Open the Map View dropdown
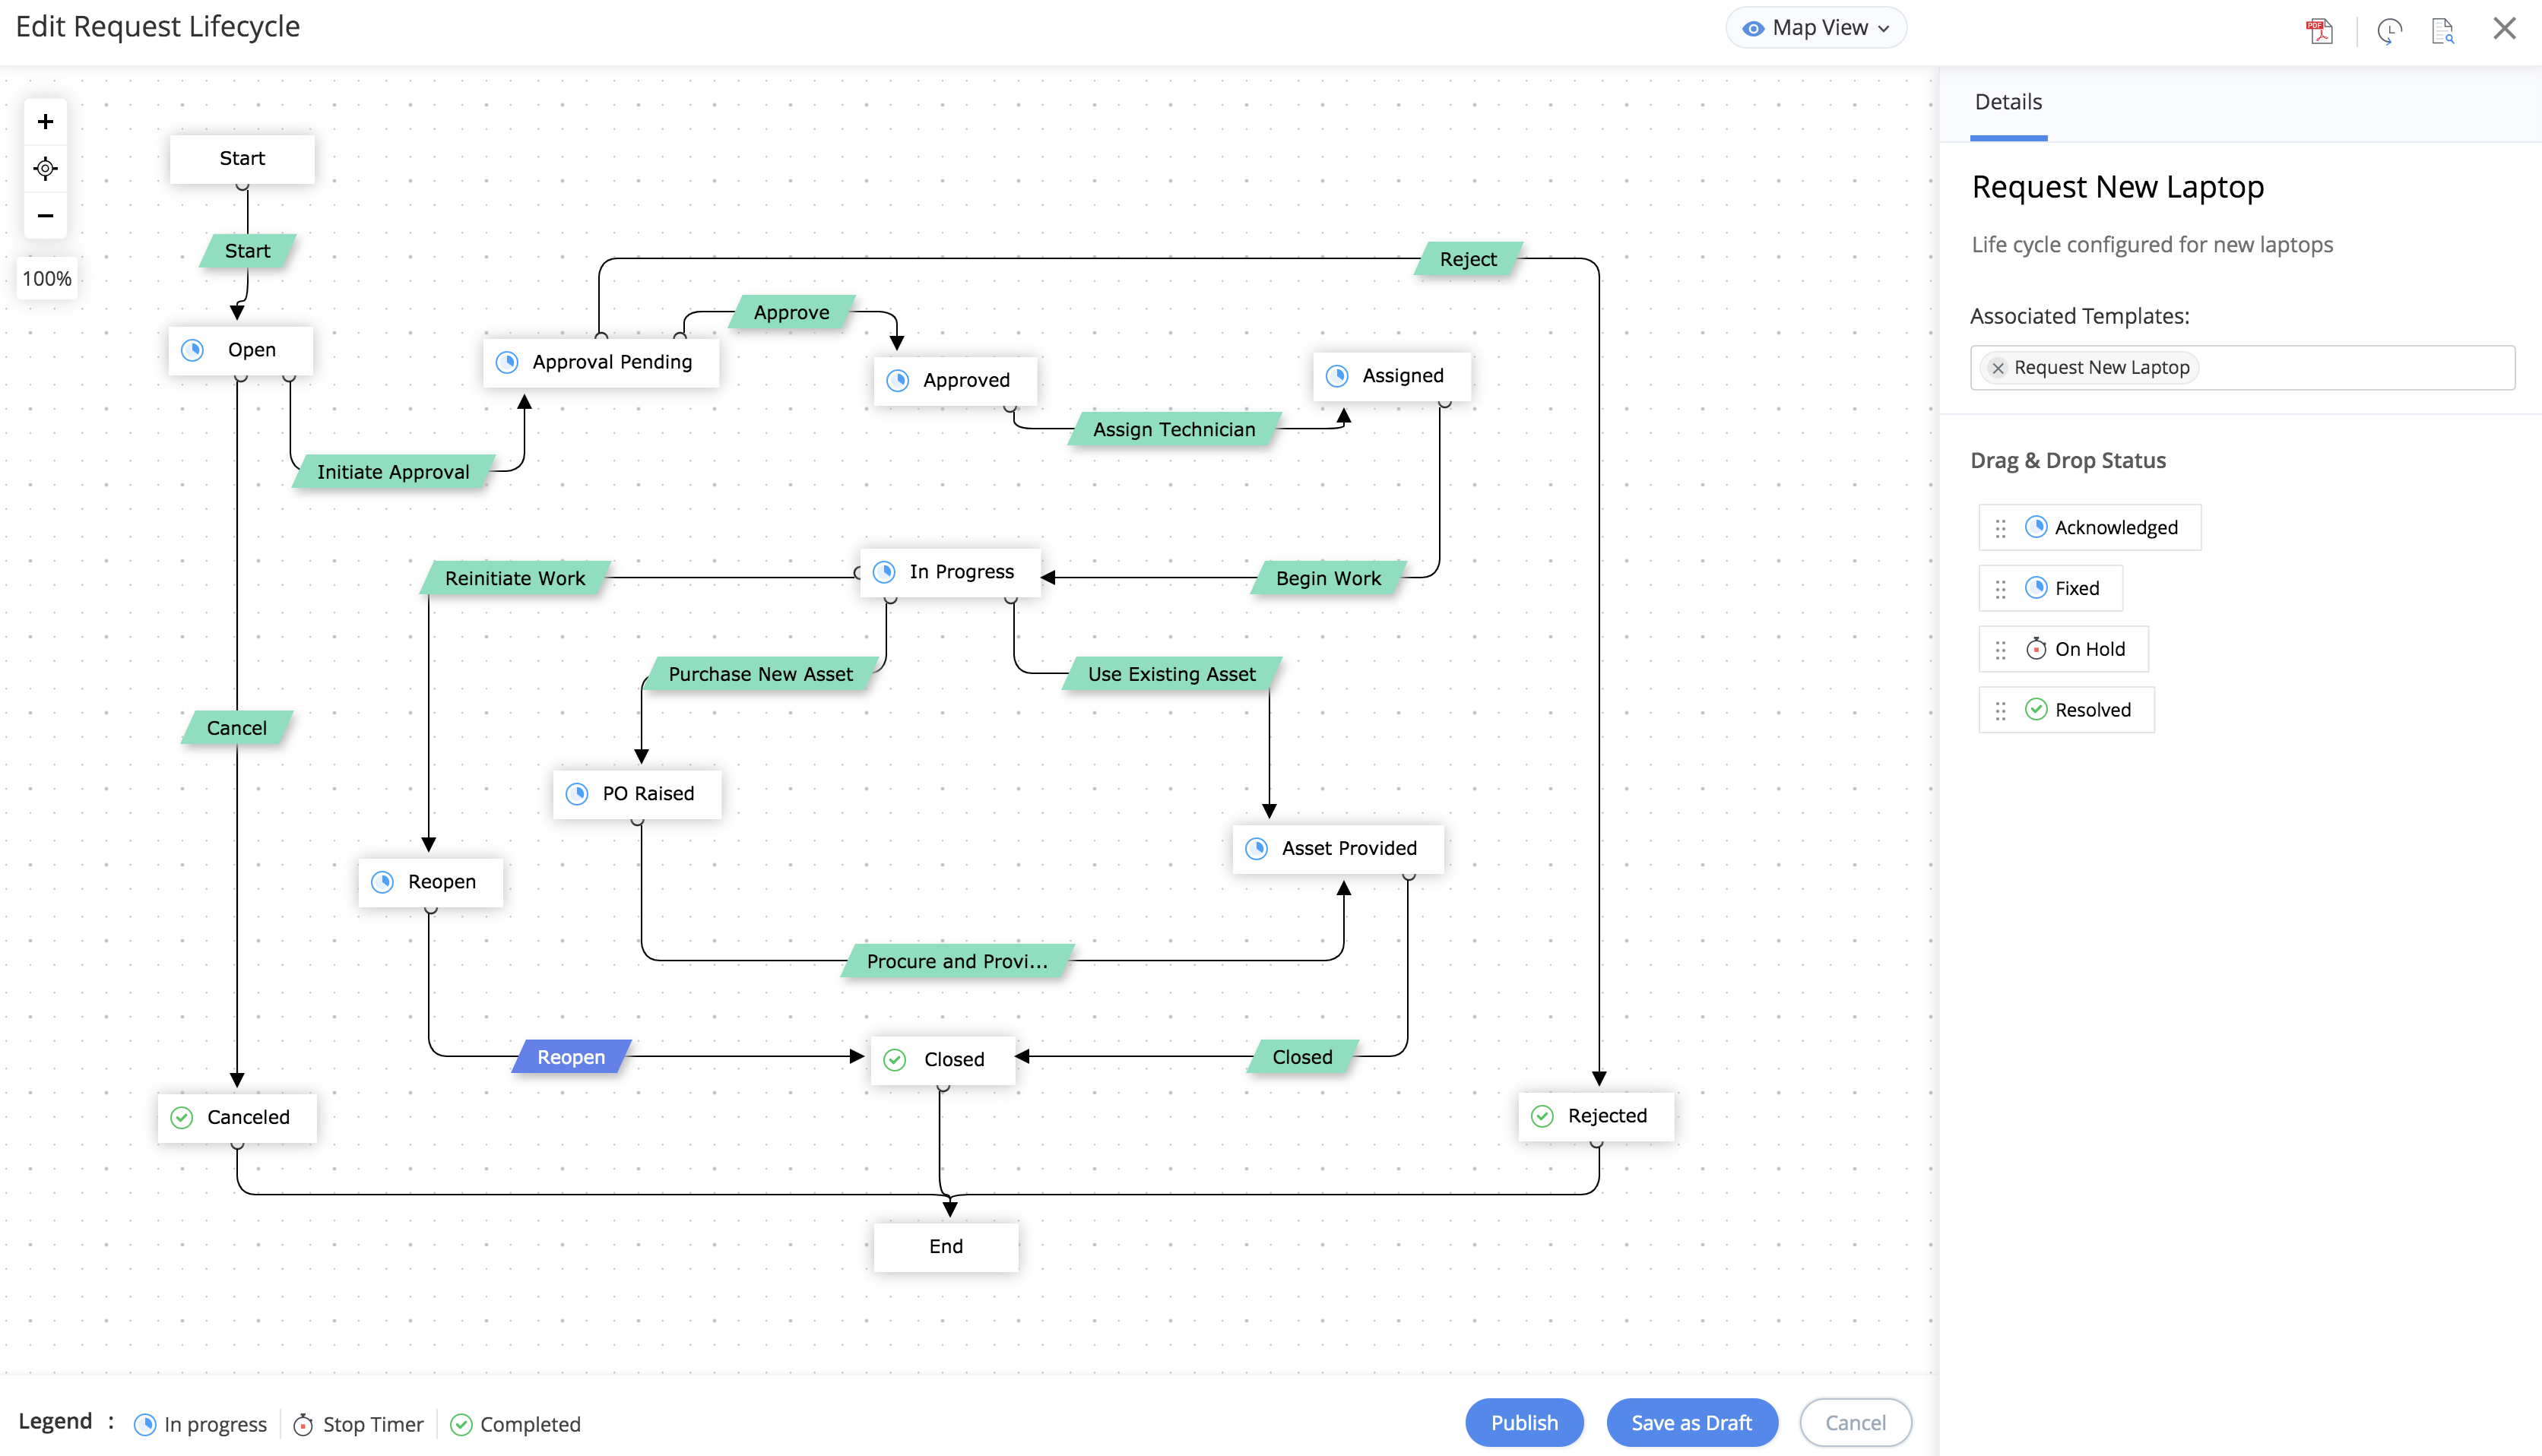This screenshot has width=2542, height=1456. [1815, 28]
